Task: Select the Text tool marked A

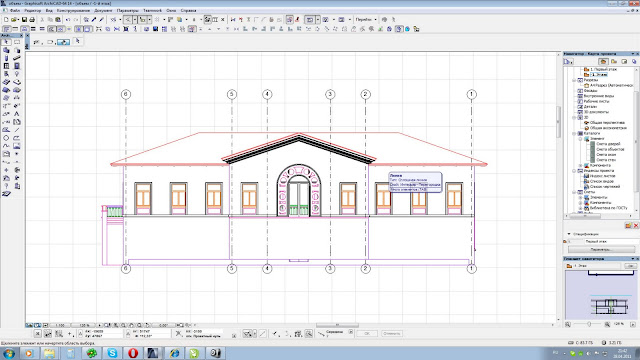Action: tap(17, 114)
